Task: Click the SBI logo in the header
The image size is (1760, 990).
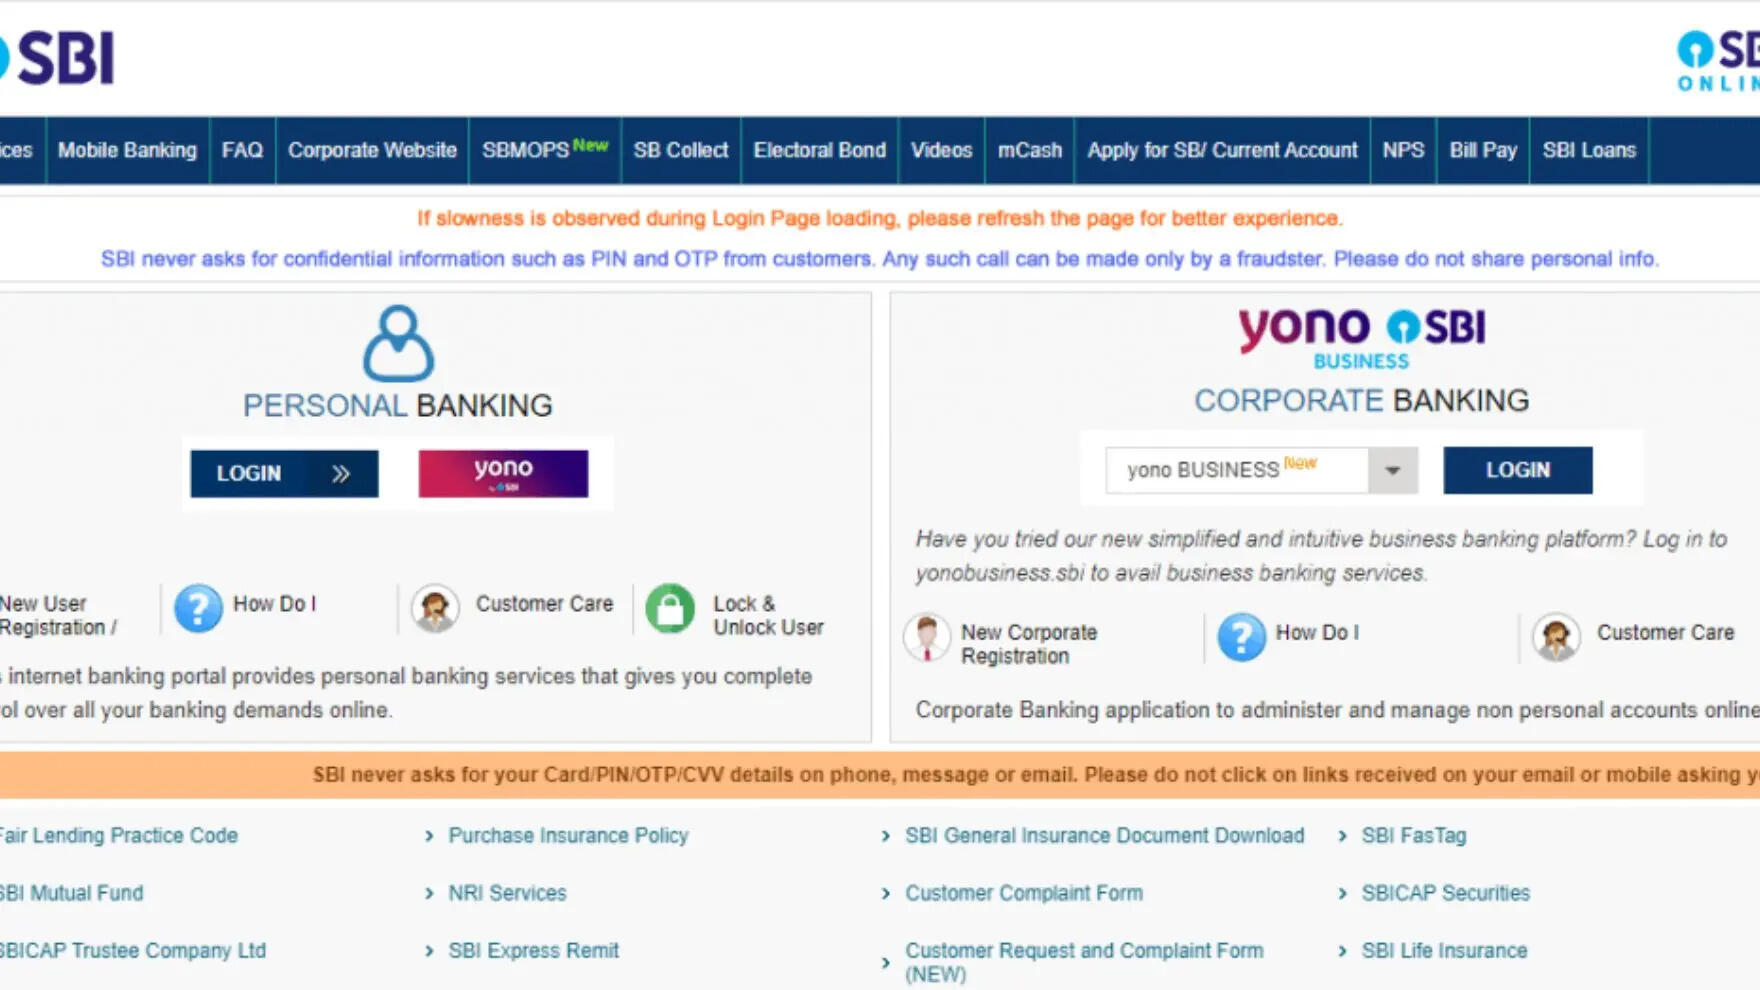Action: coord(60,58)
